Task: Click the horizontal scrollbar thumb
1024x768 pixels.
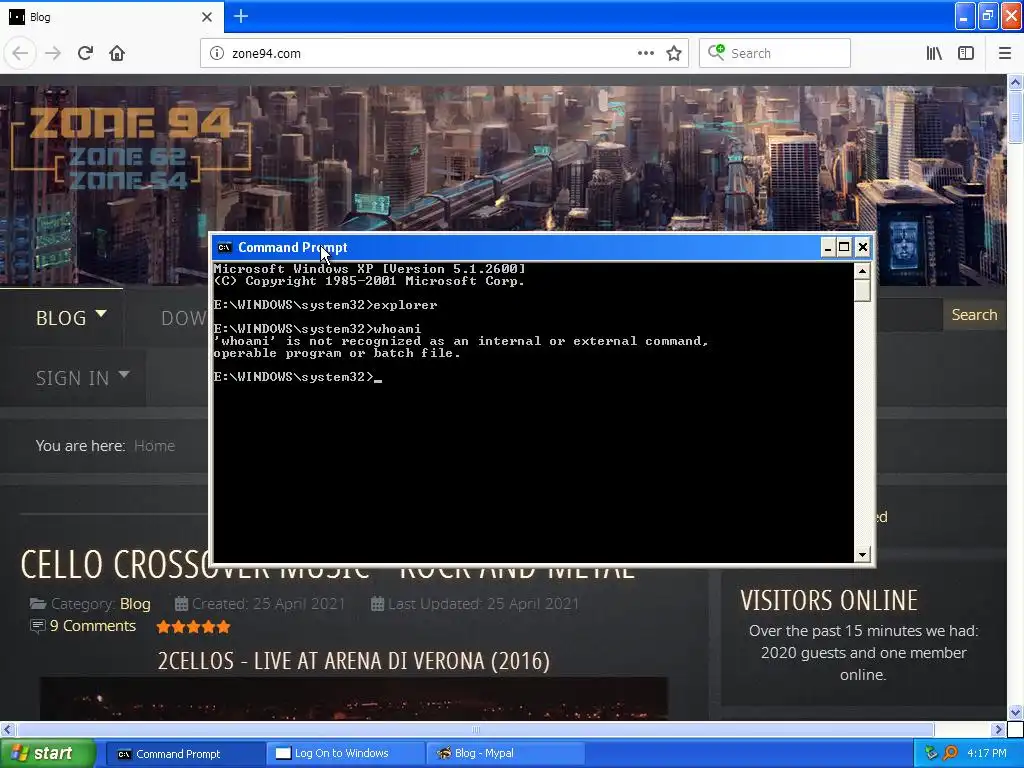Action: tap(475, 729)
